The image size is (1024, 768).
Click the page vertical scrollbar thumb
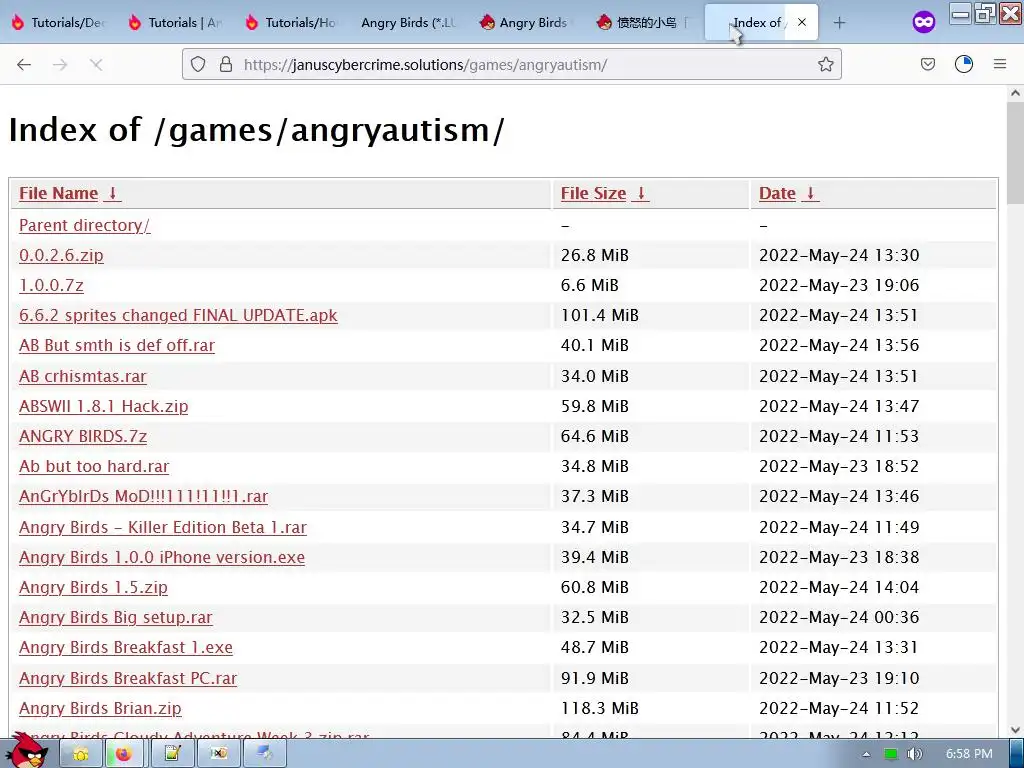[x=1015, y=153]
